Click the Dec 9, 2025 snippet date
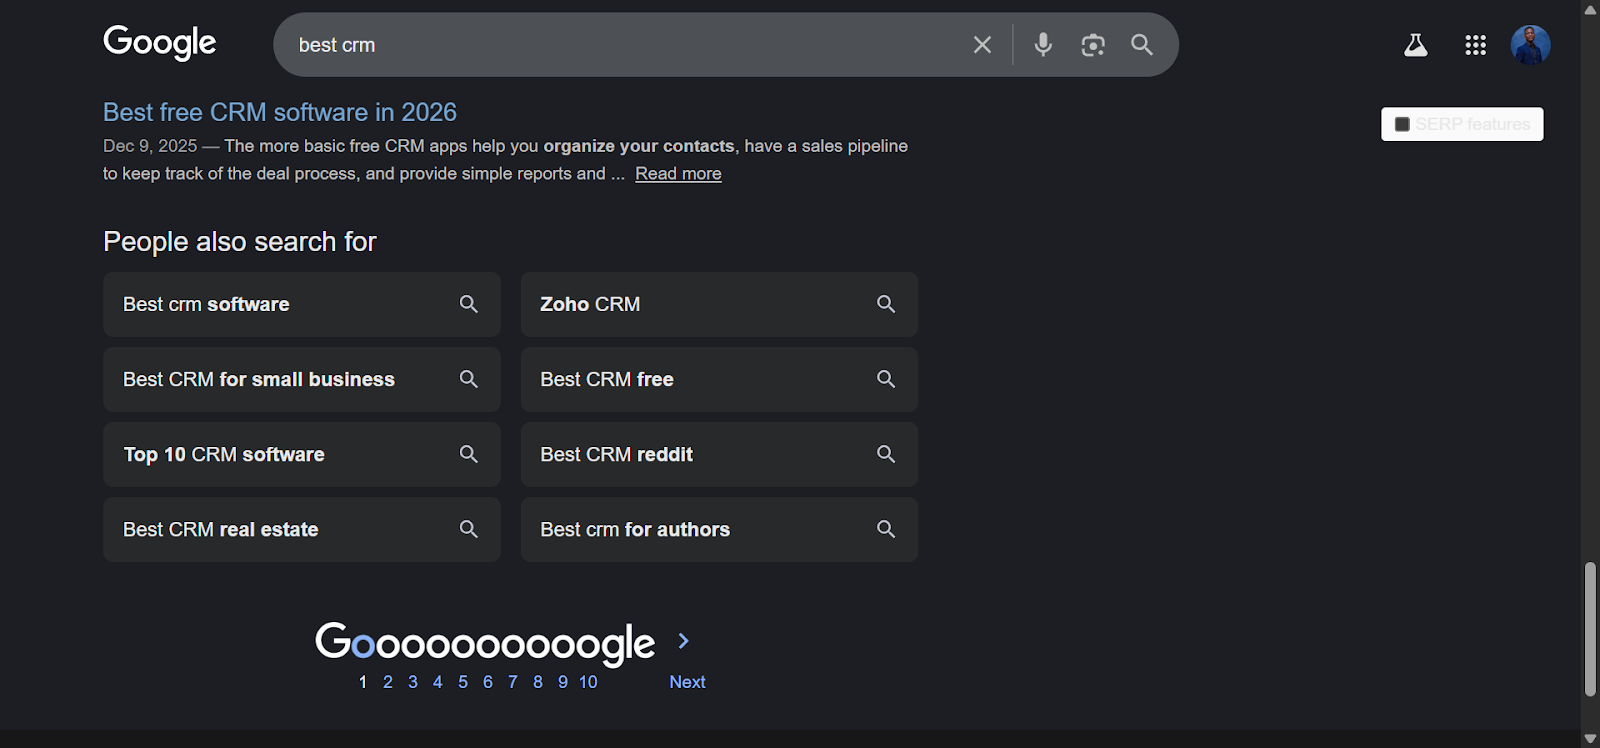Screen dimensions: 1600x748 150,146
